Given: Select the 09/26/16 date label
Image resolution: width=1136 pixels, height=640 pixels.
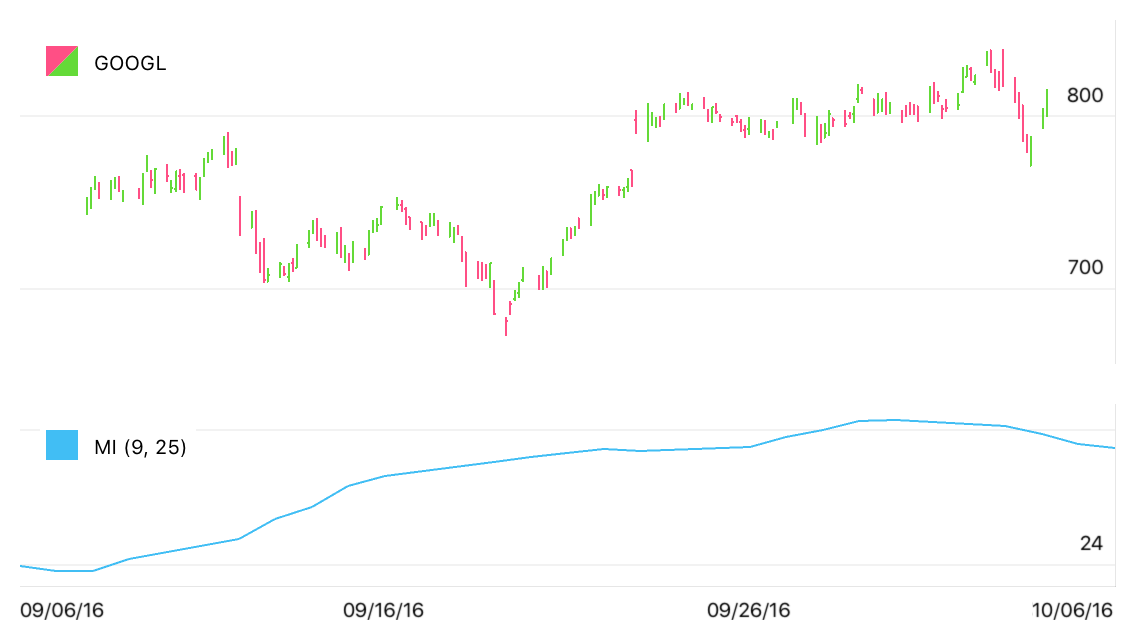Looking at the screenshot, I should (x=748, y=610).
